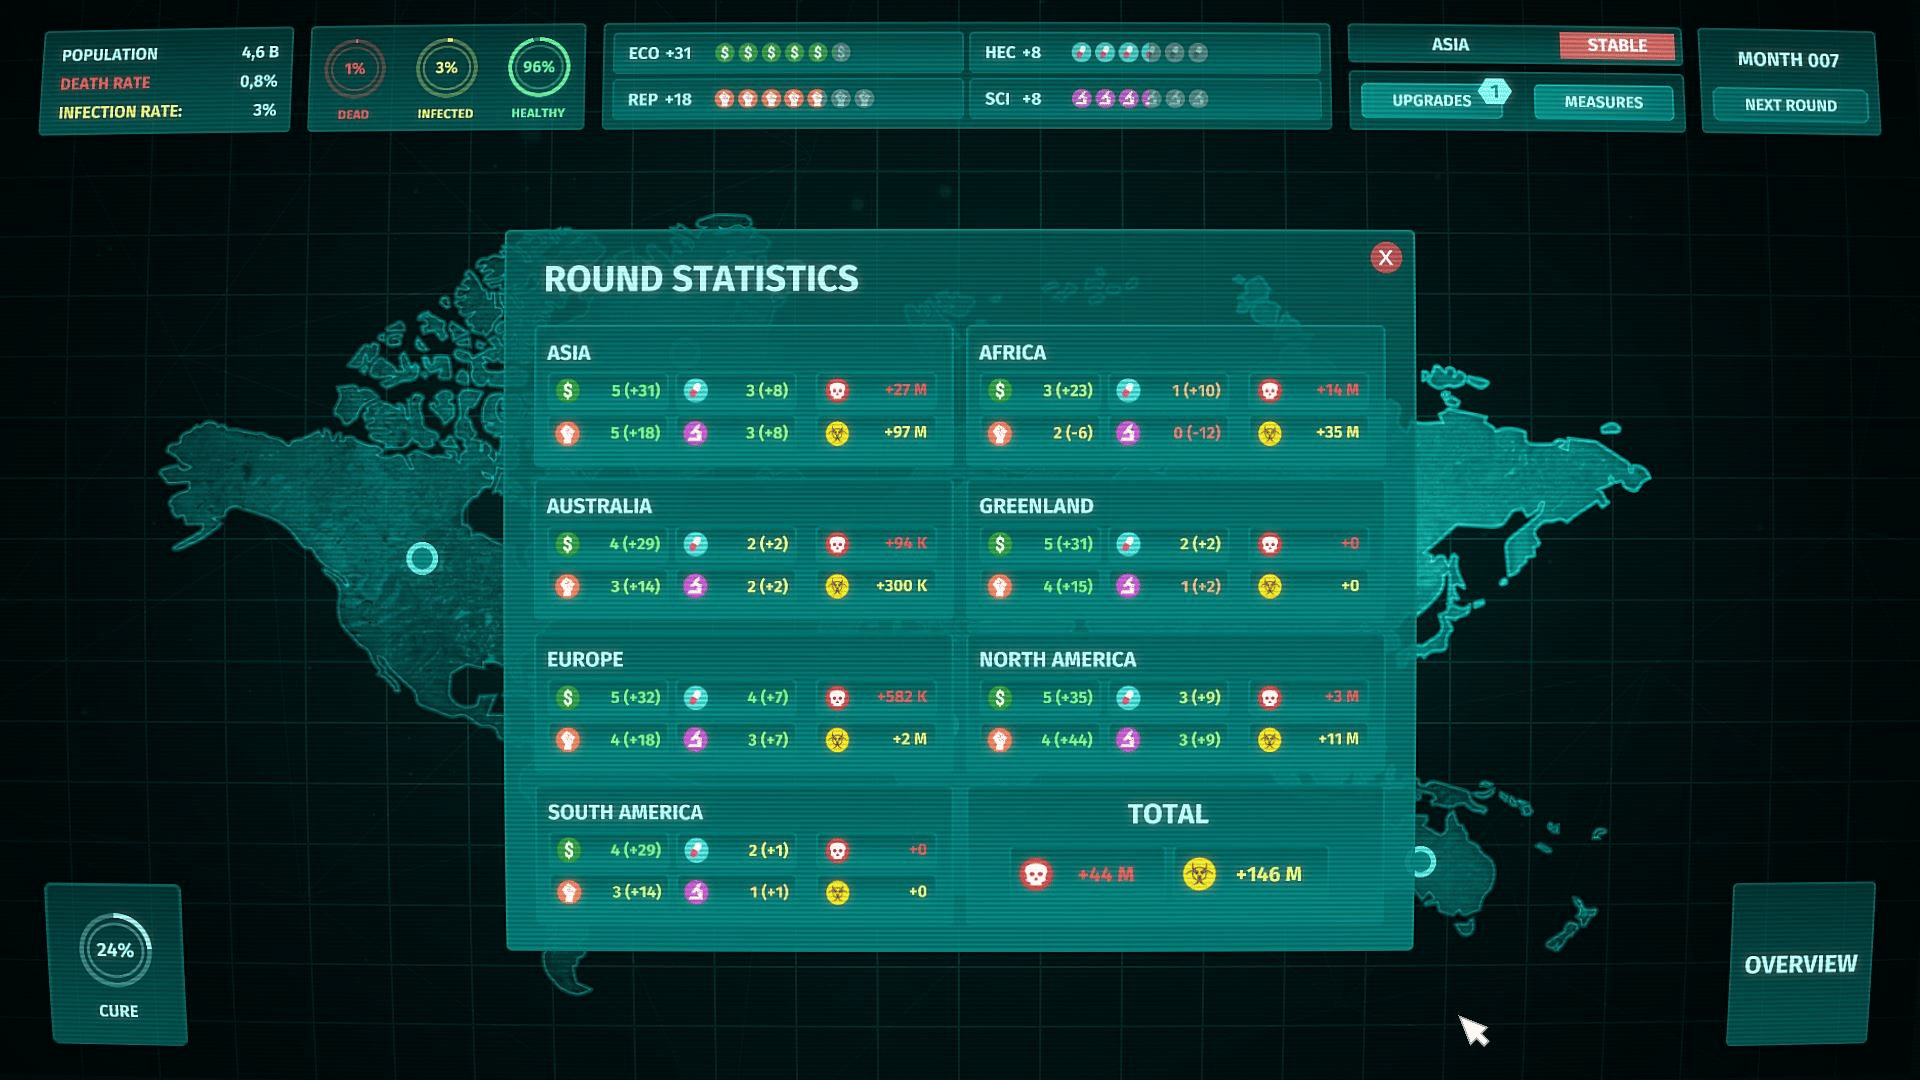Viewport: 1920px width, 1080px height.
Task: Click Europe's biohazard infection icon
Action: pyautogui.click(x=837, y=740)
